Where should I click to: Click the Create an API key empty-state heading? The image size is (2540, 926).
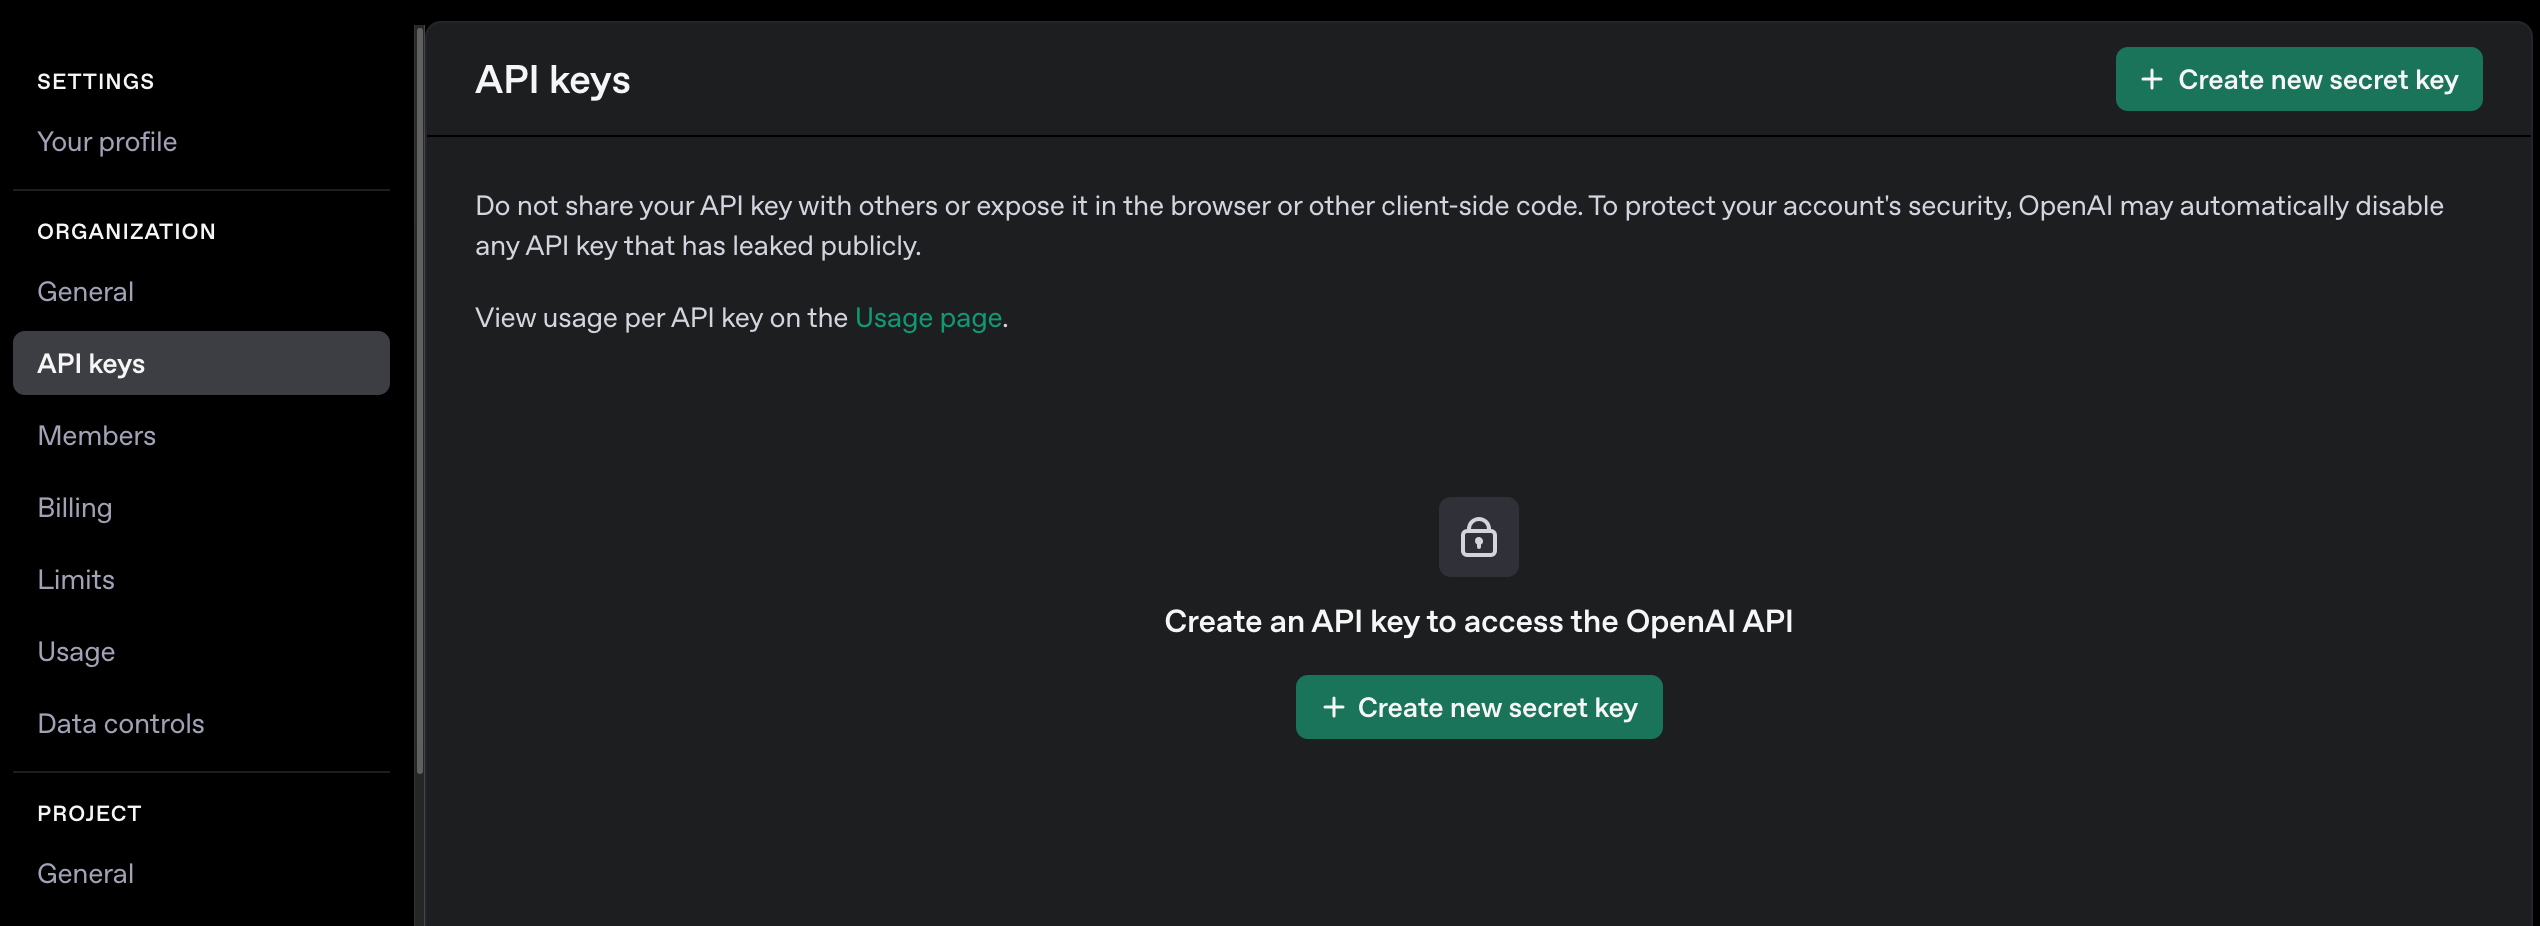click(1478, 622)
